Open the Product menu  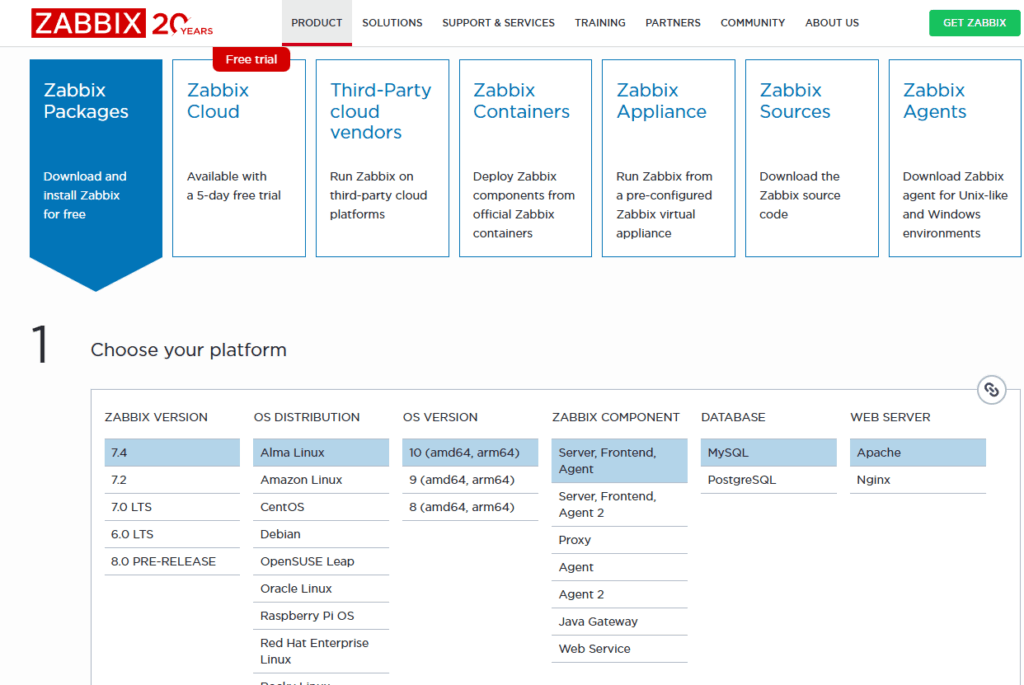pos(316,23)
